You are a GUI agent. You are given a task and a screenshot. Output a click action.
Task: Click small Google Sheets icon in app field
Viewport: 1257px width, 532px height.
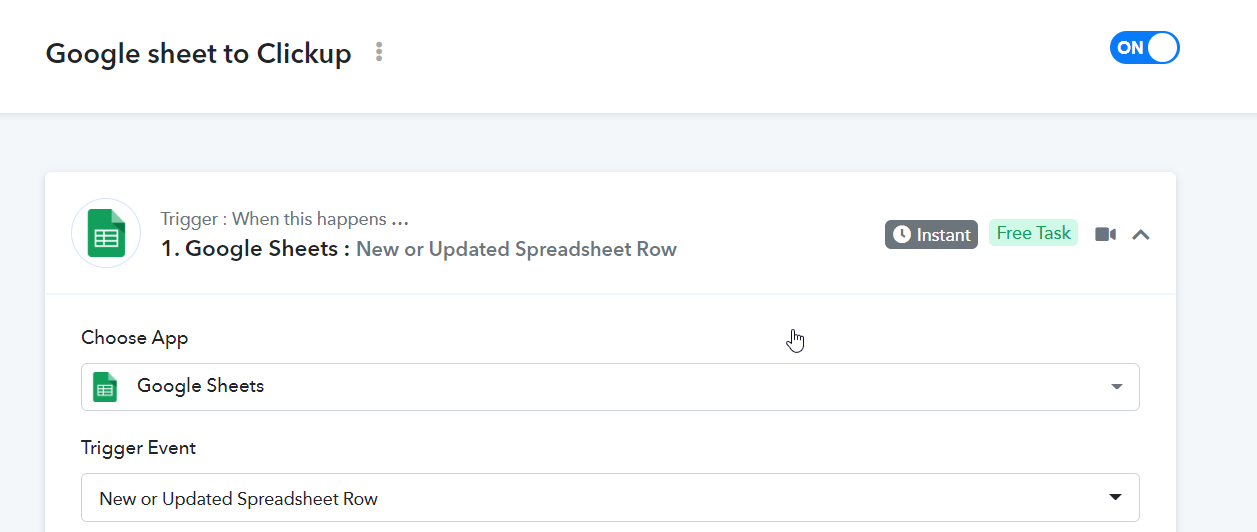[x=105, y=387]
